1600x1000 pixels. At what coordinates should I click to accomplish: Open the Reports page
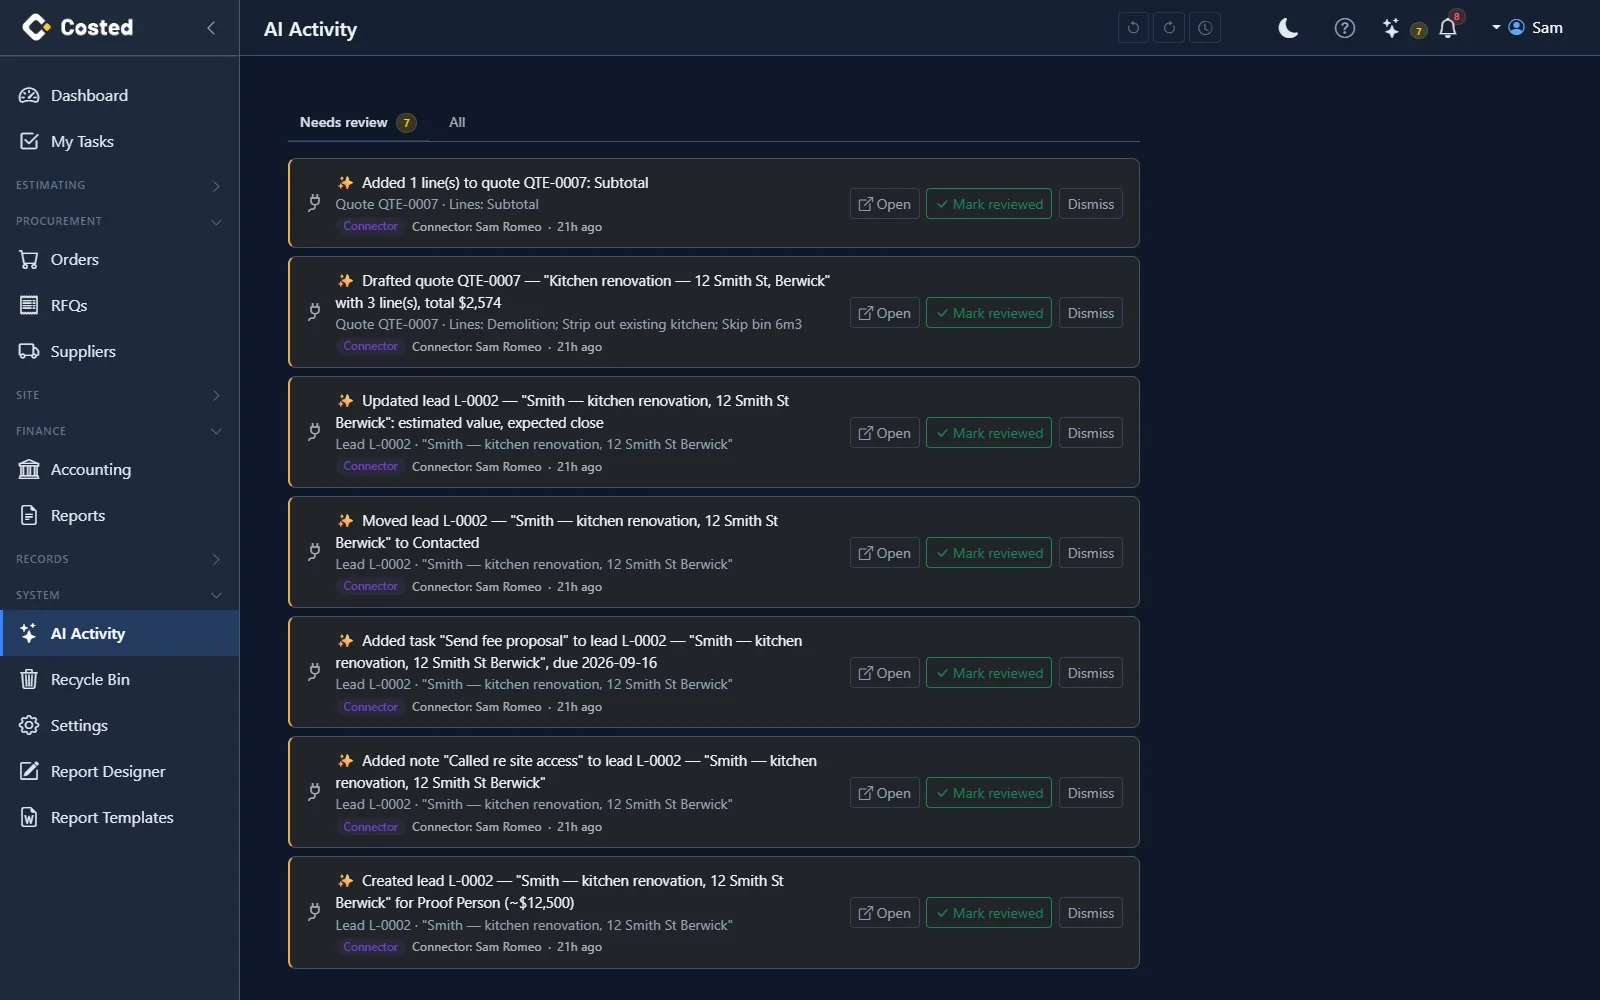119,515
